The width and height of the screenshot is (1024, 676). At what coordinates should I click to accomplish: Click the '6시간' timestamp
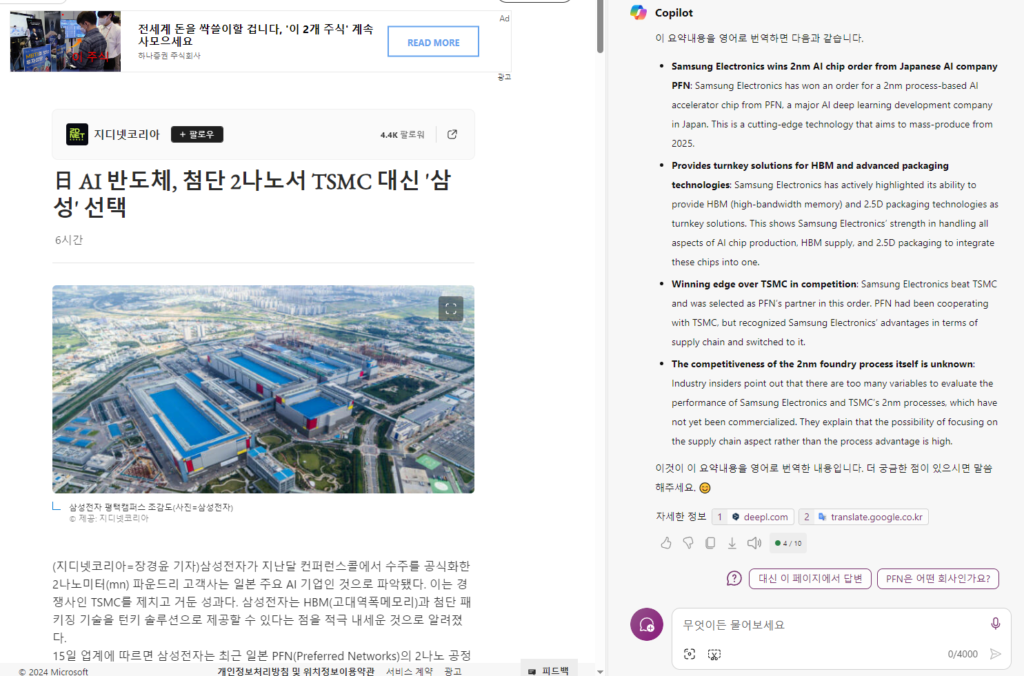point(69,240)
